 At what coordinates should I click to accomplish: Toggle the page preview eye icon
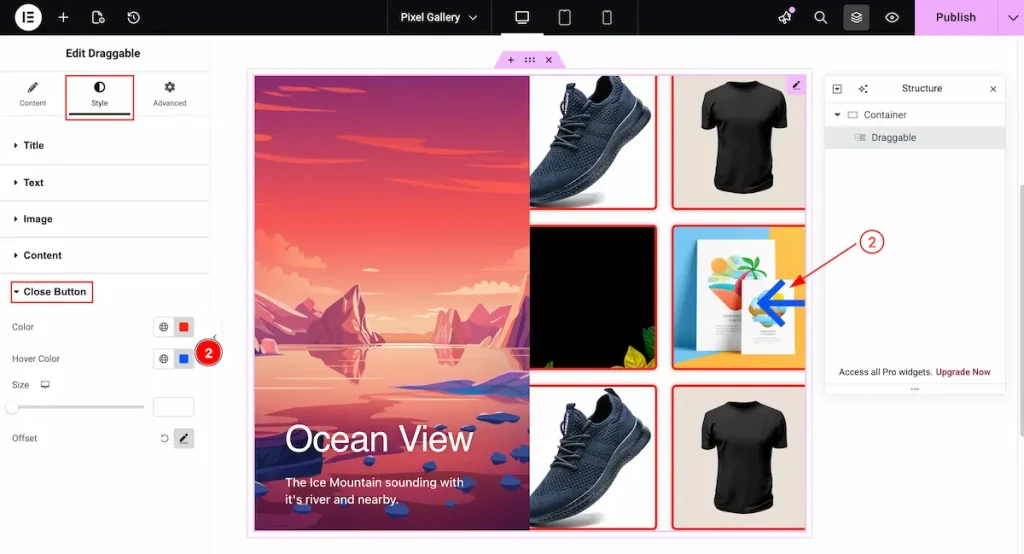tap(892, 17)
